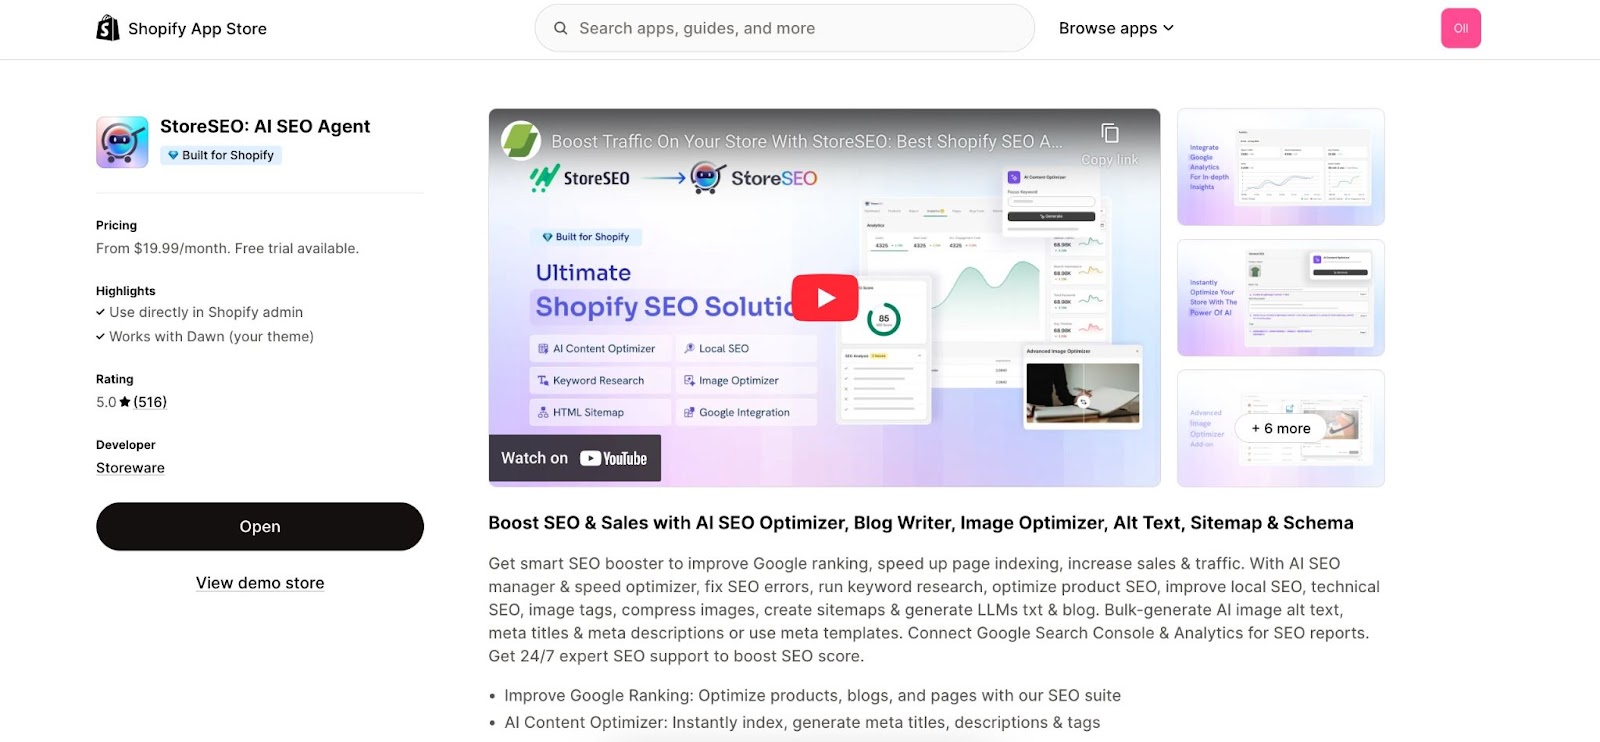Screen dimensions: 1600x742
Task: Click the video Copy link icon
Action: [x=1110, y=134]
